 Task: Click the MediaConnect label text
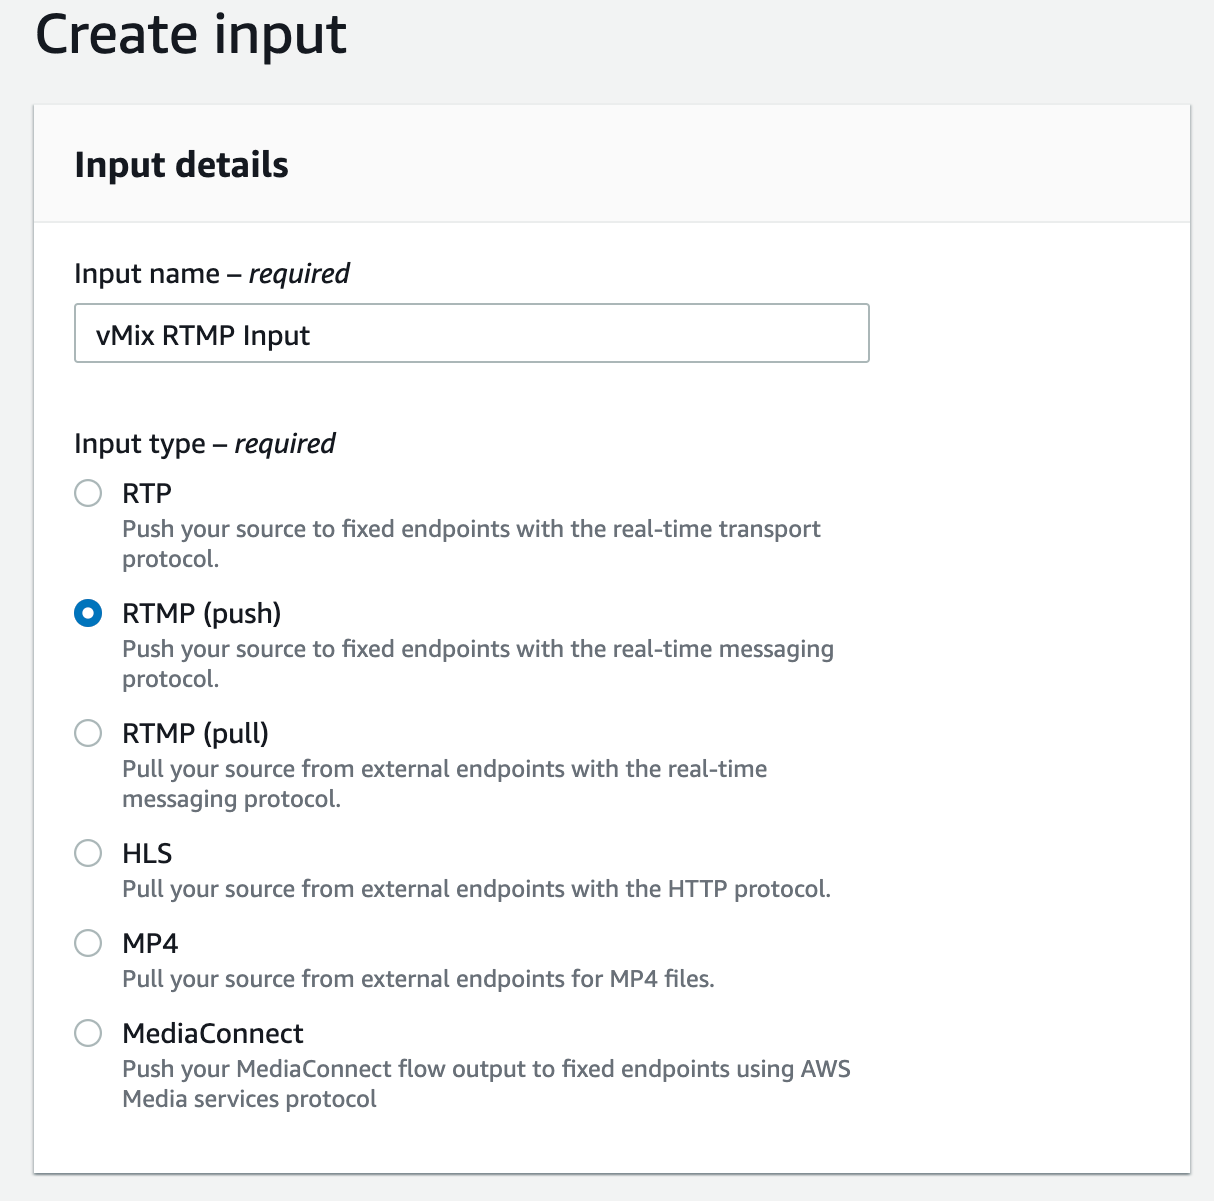click(x=212, y=1033)
